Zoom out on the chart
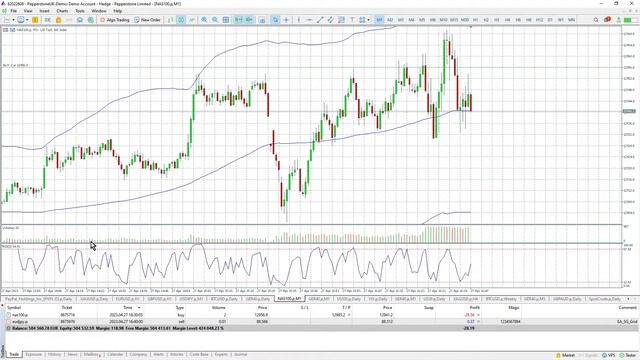The width and height of the screenshot is (640, 360). pos(215,20)
